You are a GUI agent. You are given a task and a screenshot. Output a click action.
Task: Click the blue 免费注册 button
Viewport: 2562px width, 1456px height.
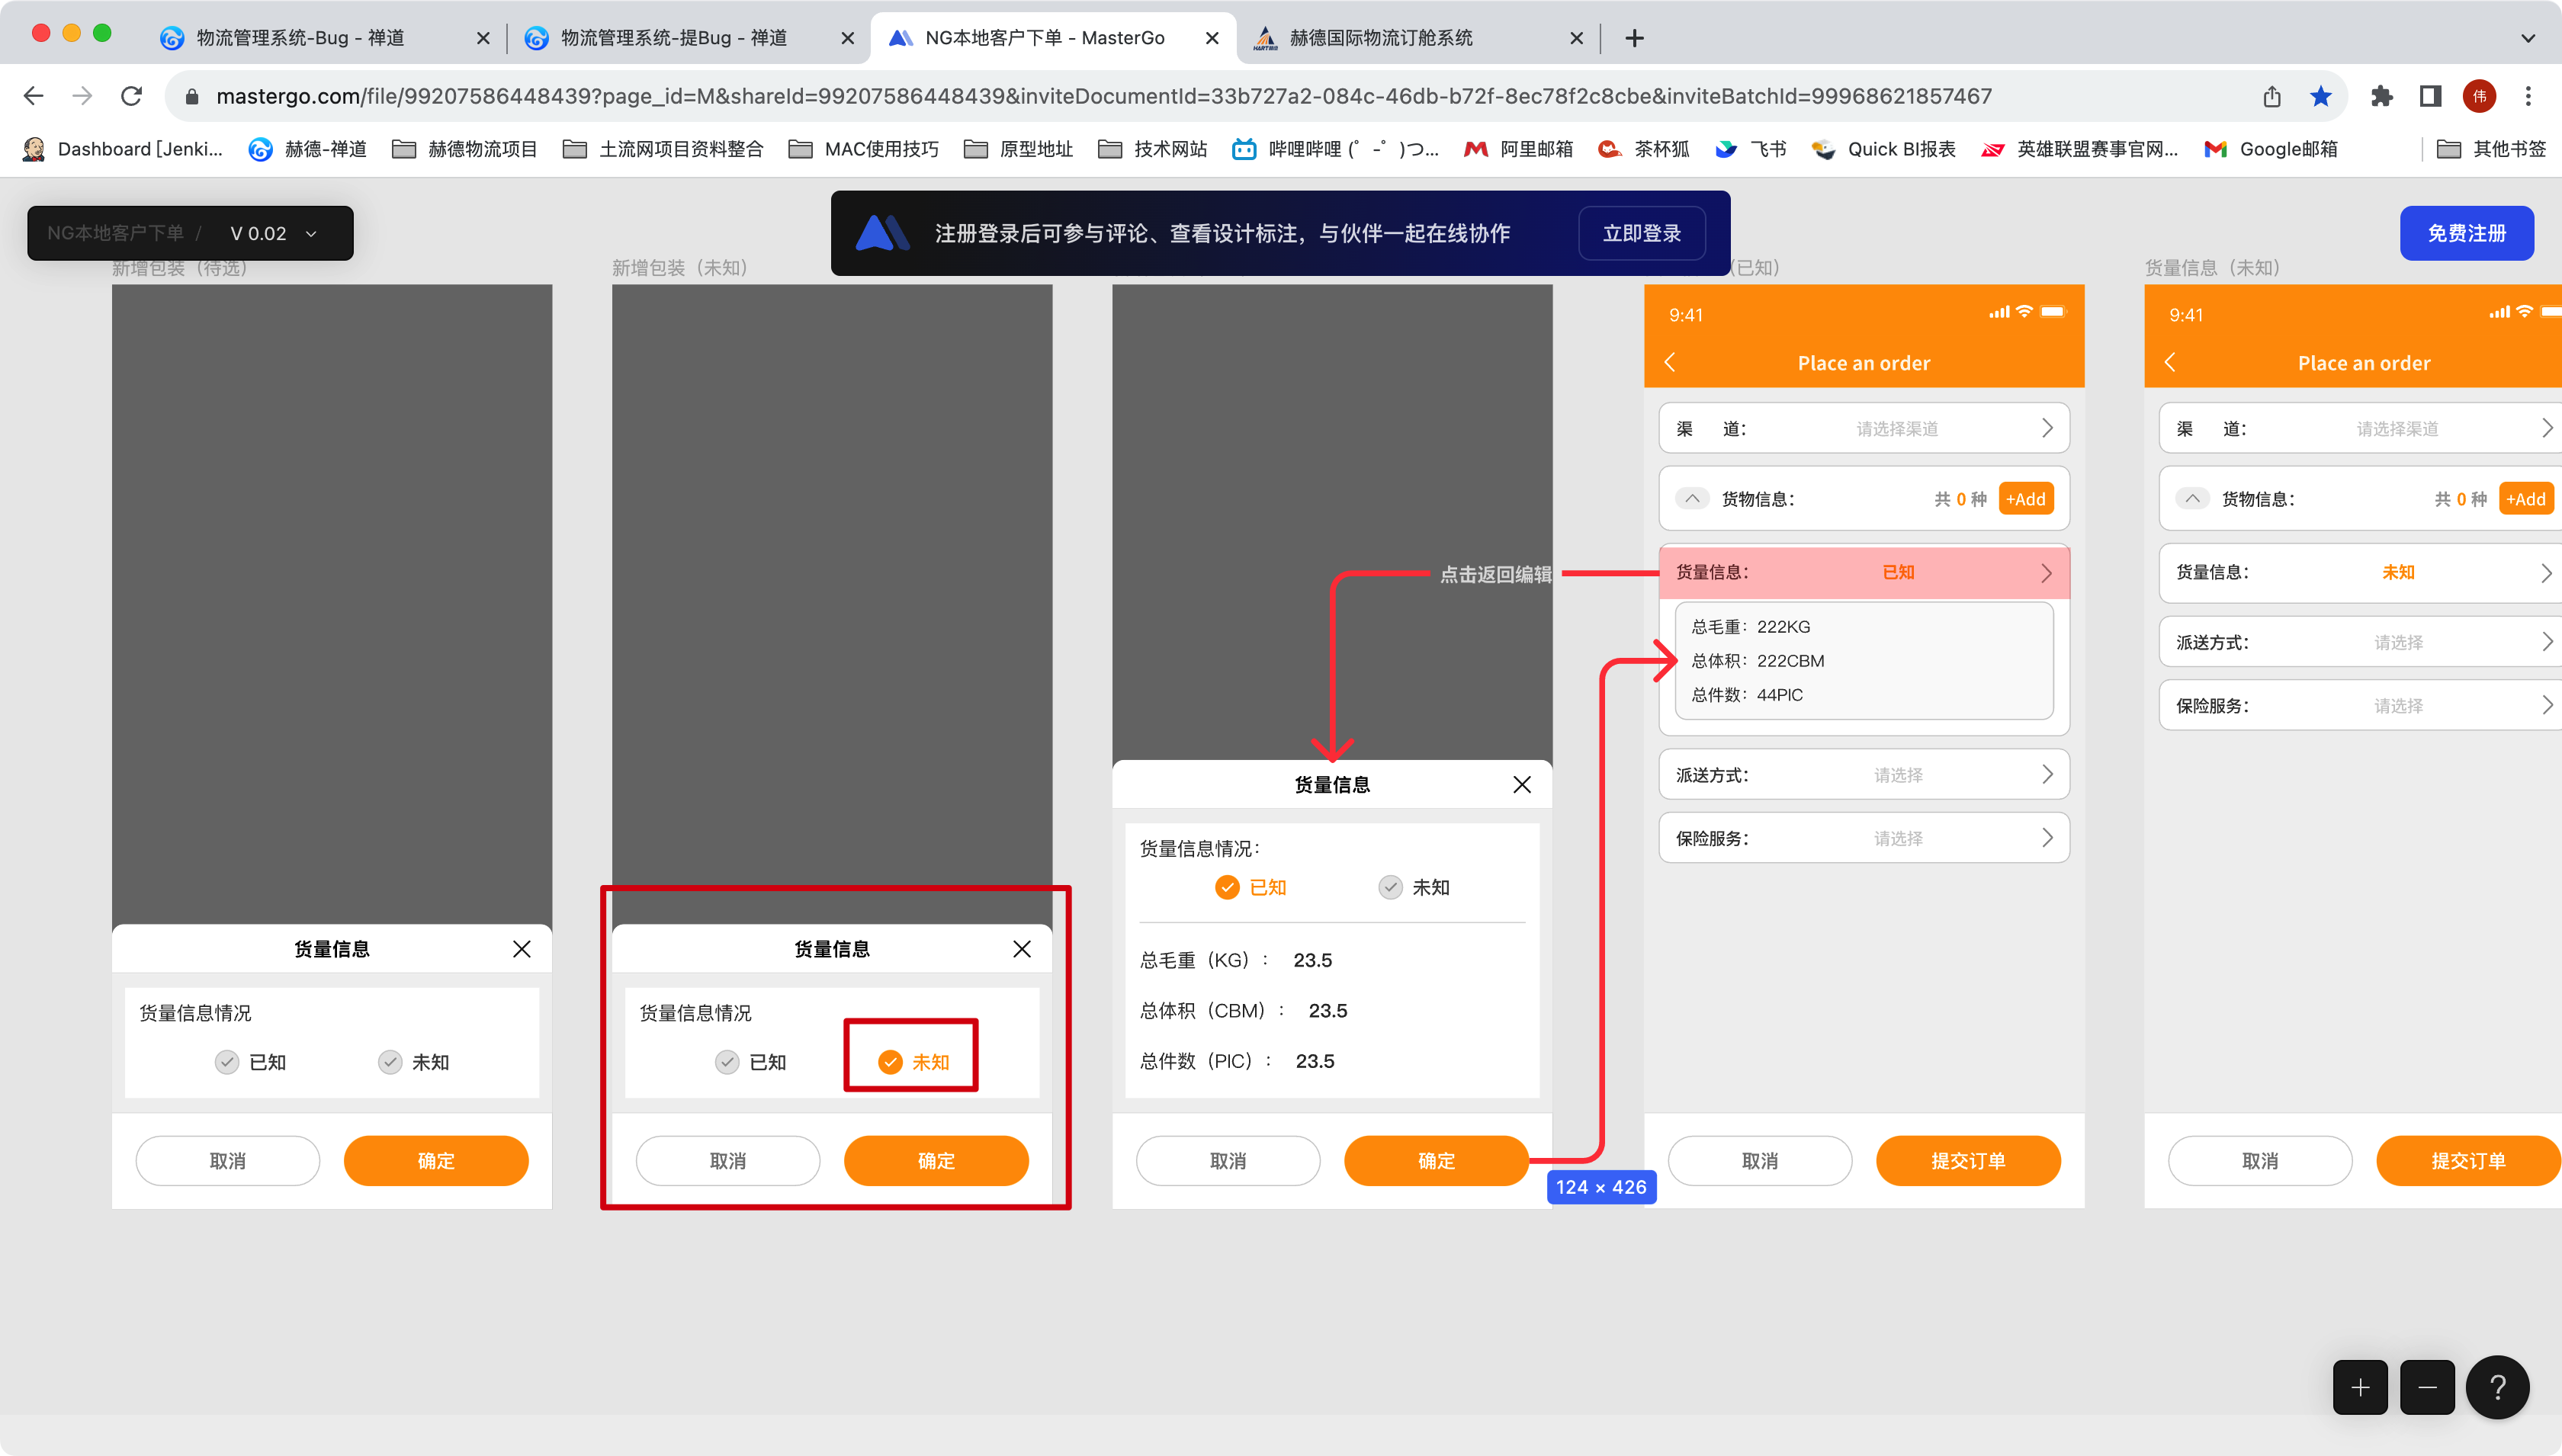click(2466, 233)
